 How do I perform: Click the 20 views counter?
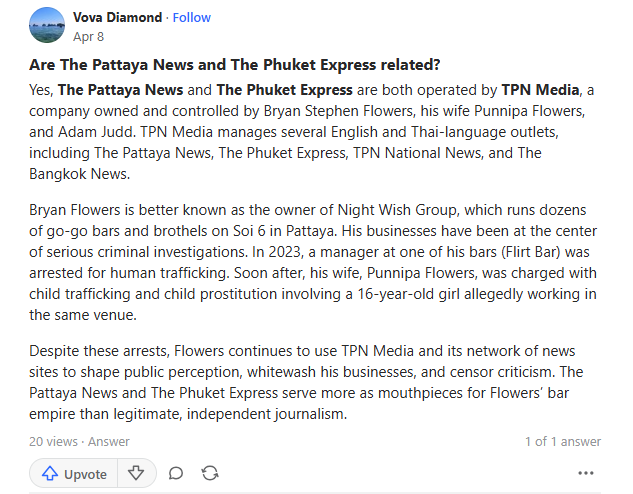53,442
